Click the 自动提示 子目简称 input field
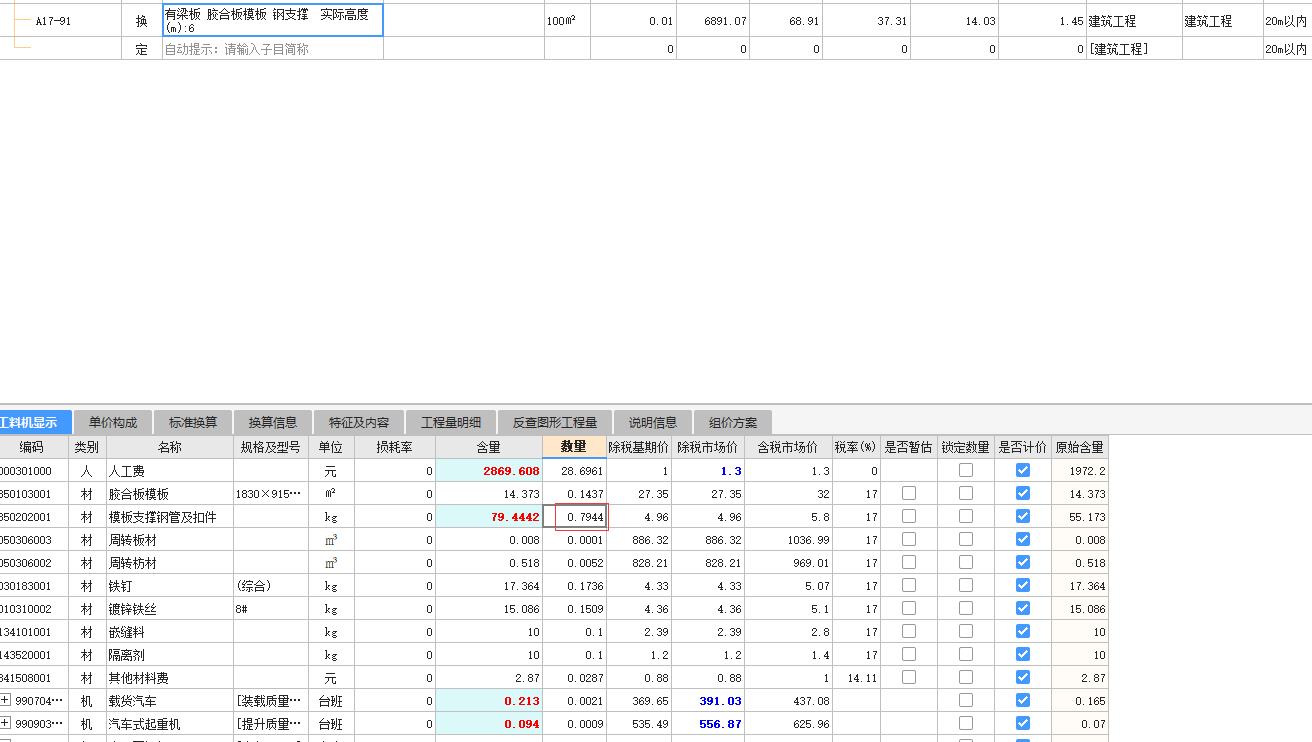1312x742 pixels. point(273,48)
